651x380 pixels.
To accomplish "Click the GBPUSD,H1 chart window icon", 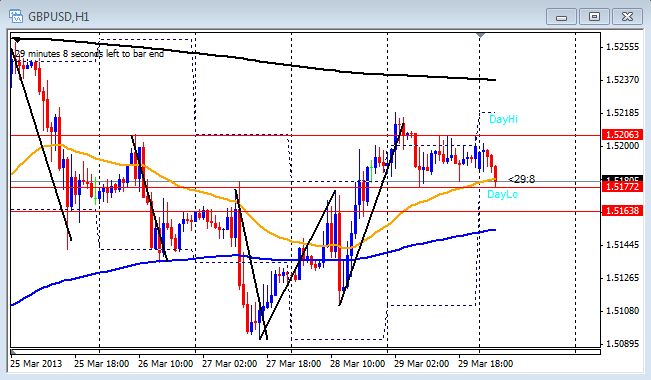I will tap(16, 17).
